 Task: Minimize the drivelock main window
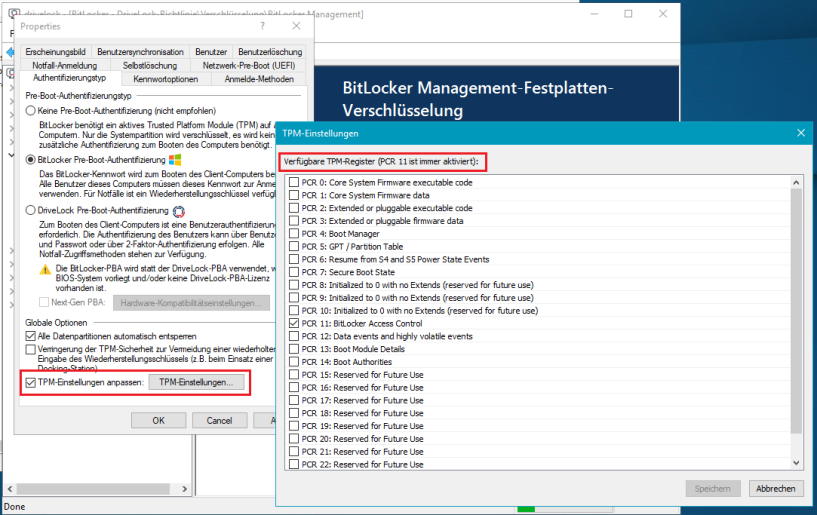pyautogui.click(x=594, y=14)
